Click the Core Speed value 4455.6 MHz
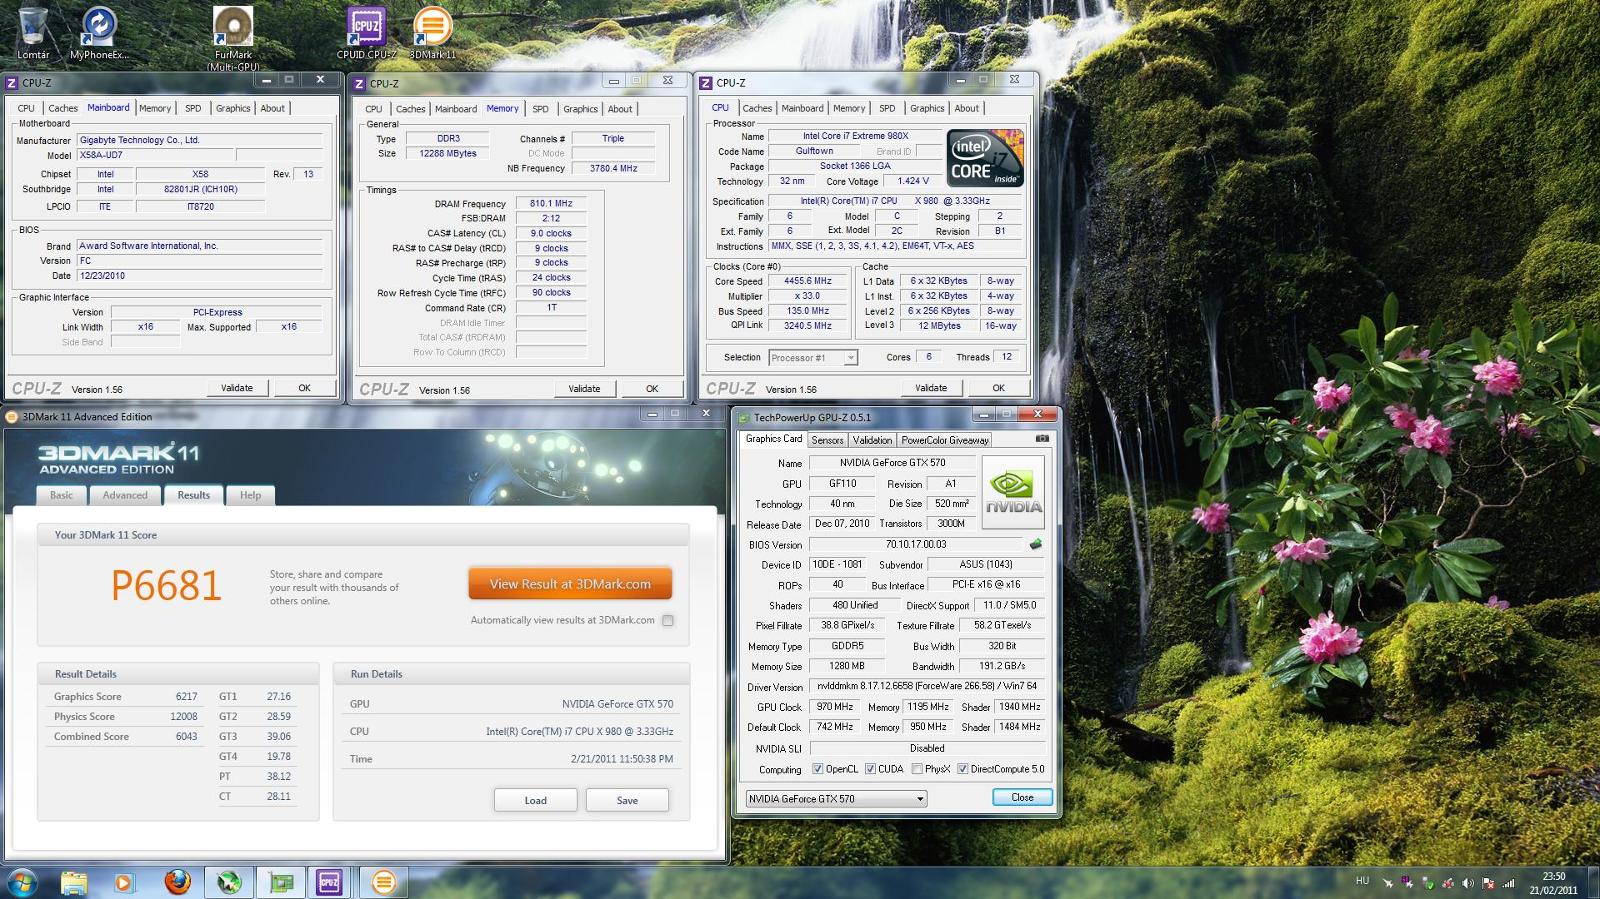The height and width of the screenshot is (899, 1600). point(807,281)
